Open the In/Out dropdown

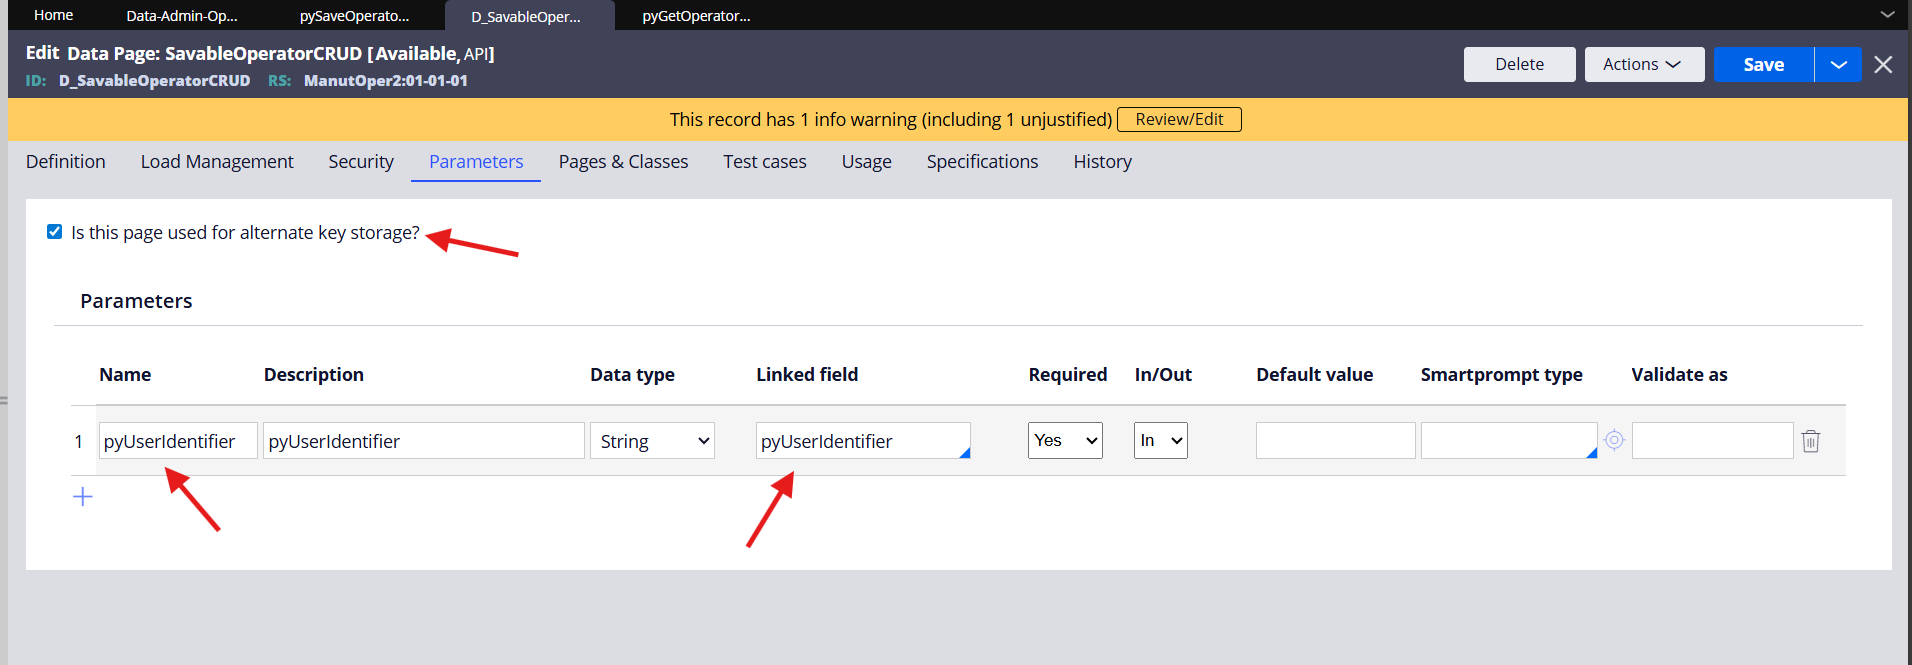pos(1160,441)
